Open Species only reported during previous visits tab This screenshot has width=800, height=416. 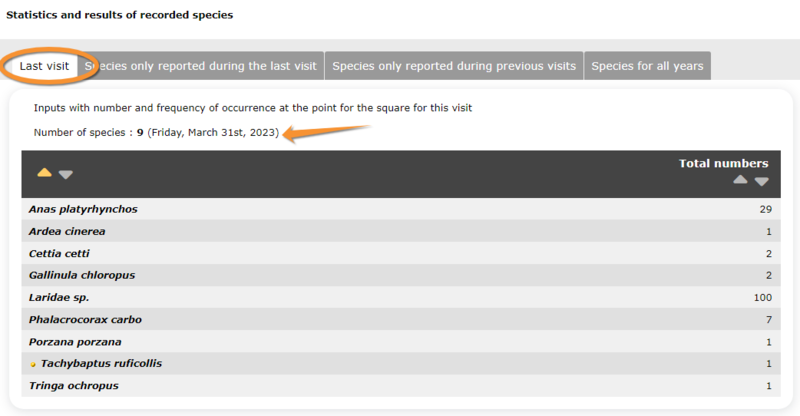coord(454,66)
